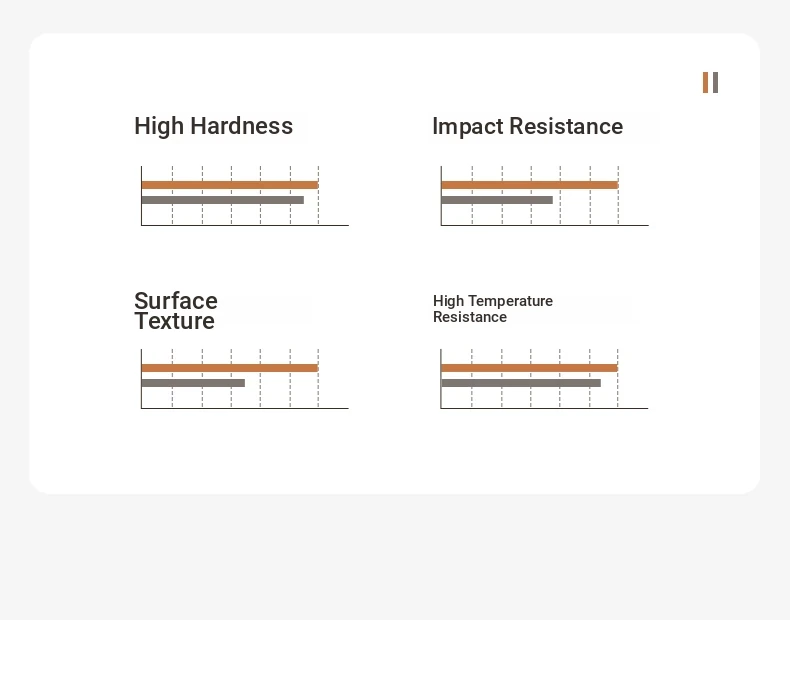Select orange bar in High Hardness chart
The width and height of the screenshot is (790, 689).
(x=230, y=185)
